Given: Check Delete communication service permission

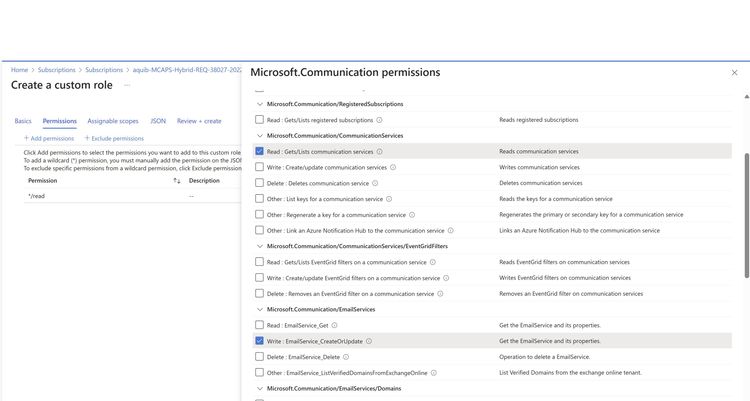Looking at the screenshot, I should pos(259,183).
